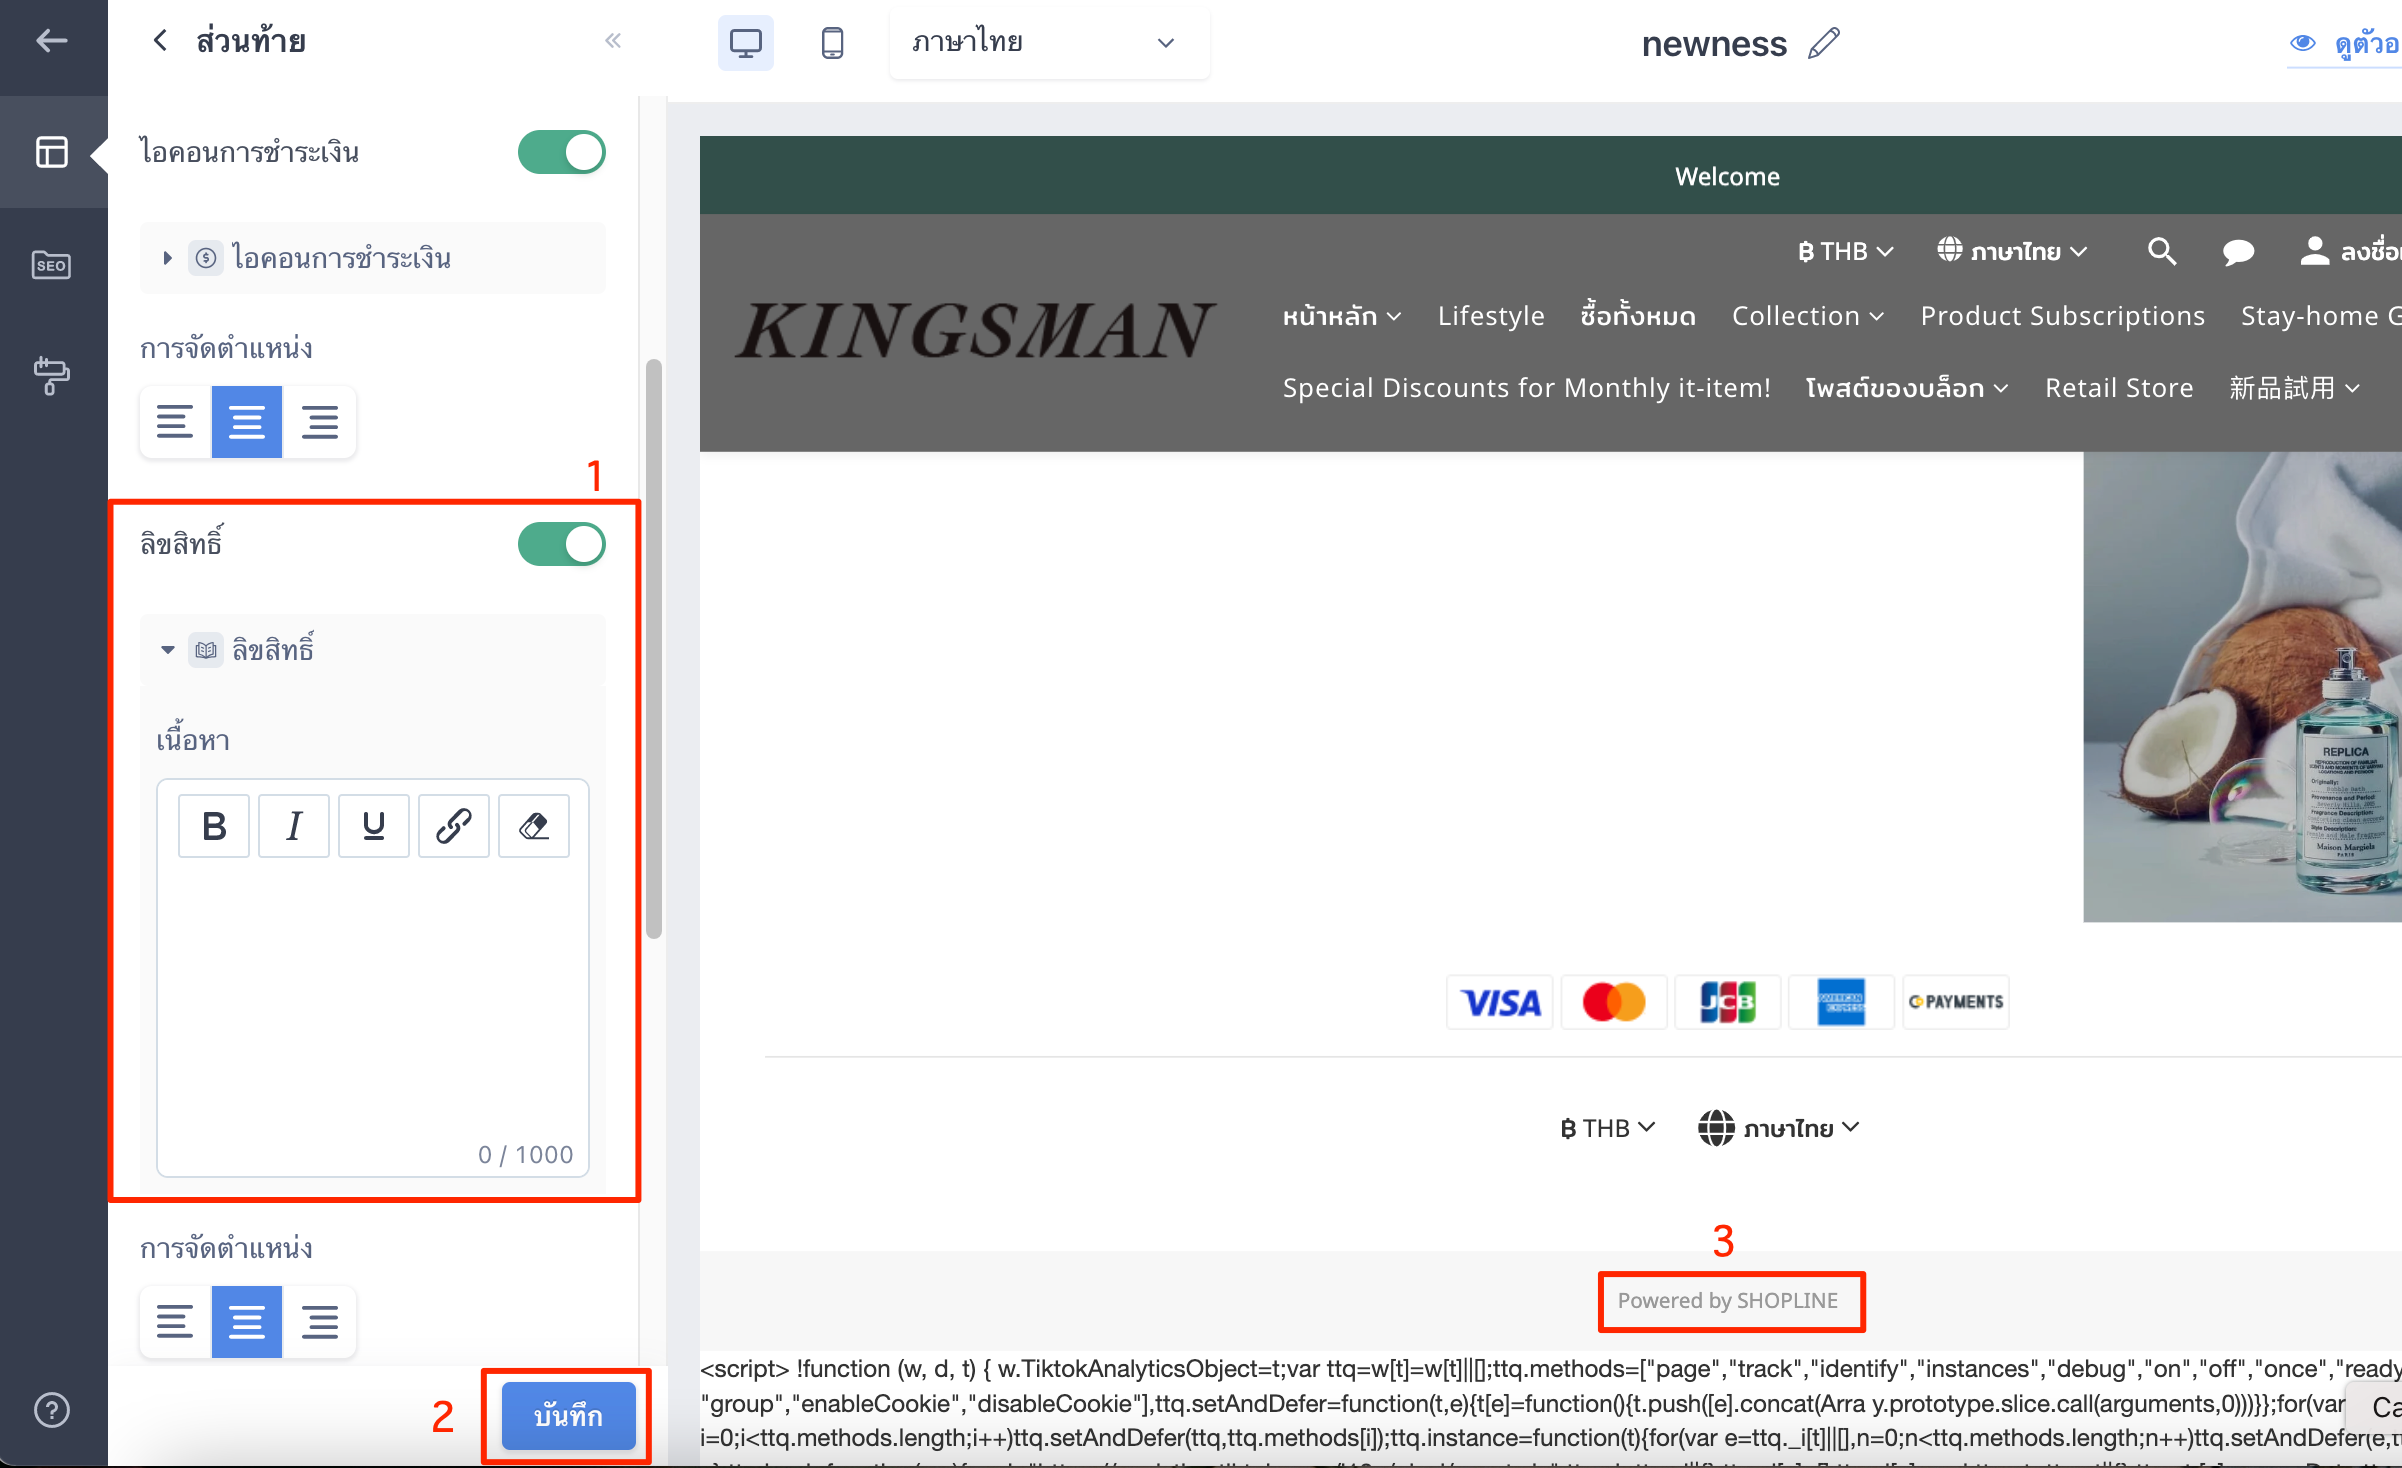This screenshot has width=2402, height=1468.
Task: Click into the copyright content text area
Action: [373, 1000]
